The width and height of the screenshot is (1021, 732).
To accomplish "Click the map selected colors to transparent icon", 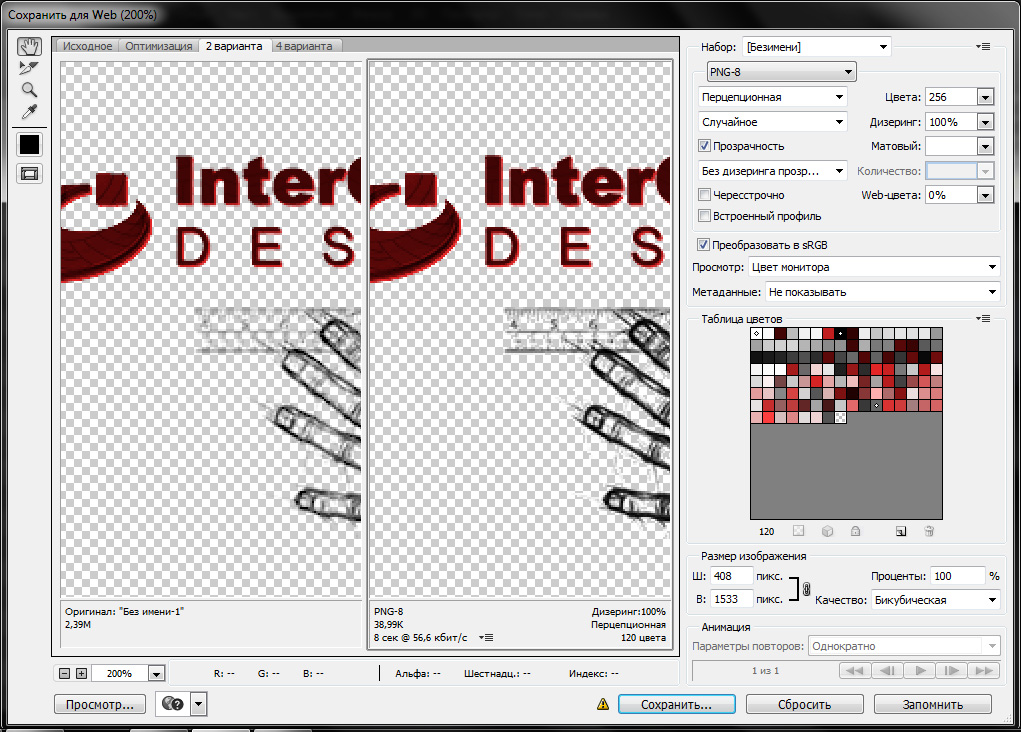I will (799, 531).
